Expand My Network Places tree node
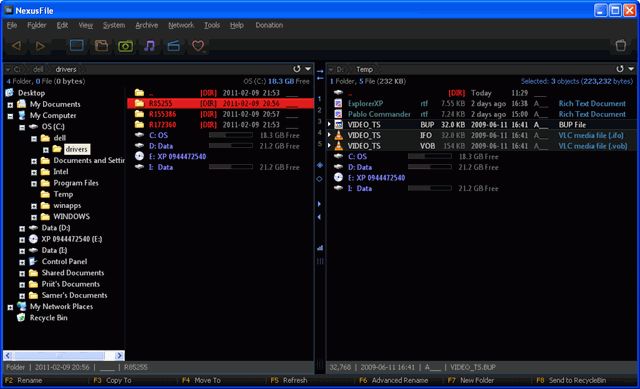Viewport: 640px width, 389px height. click(10, 307)
